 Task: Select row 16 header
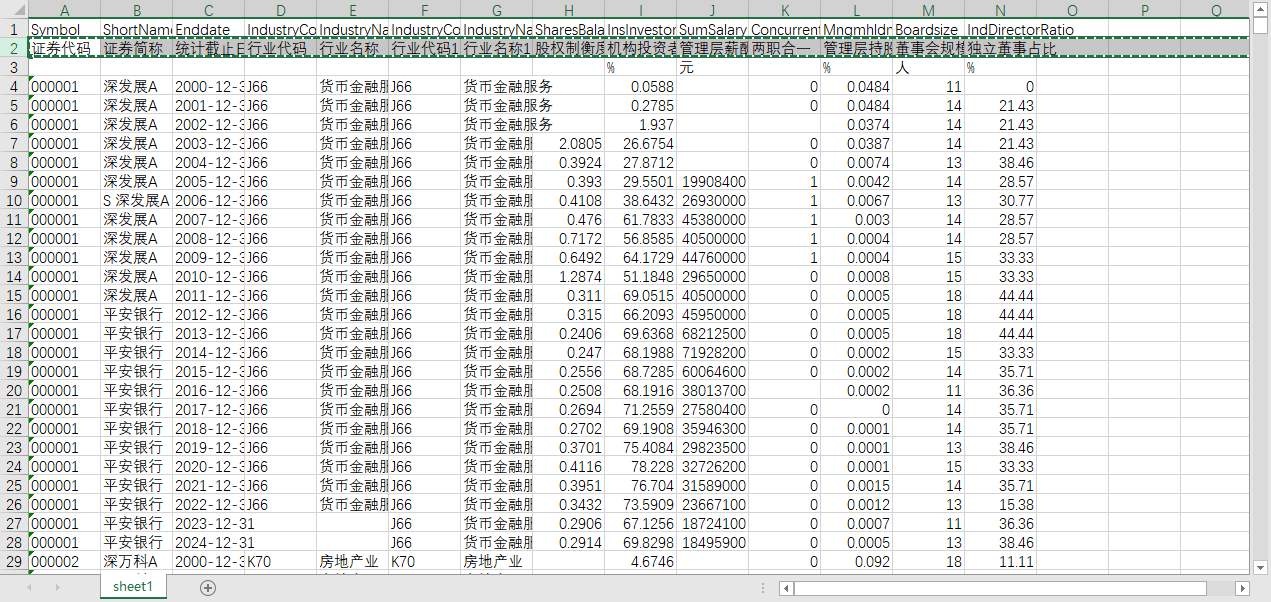point(14,315)
